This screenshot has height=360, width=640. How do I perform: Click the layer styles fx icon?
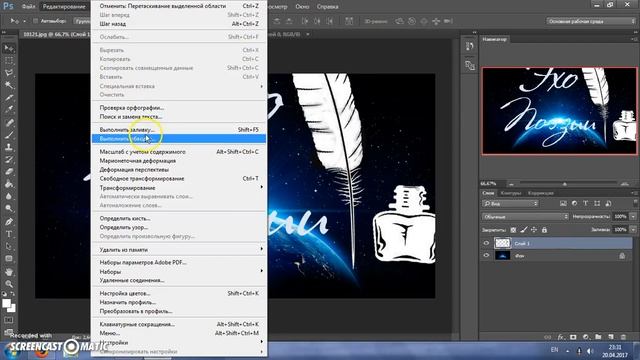click(560, 337)
